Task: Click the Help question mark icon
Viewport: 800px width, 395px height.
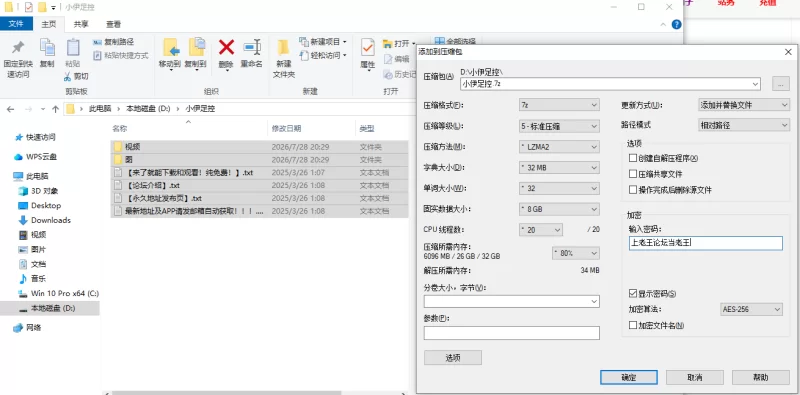Action: pyautogui.click(x=676, y=24)
